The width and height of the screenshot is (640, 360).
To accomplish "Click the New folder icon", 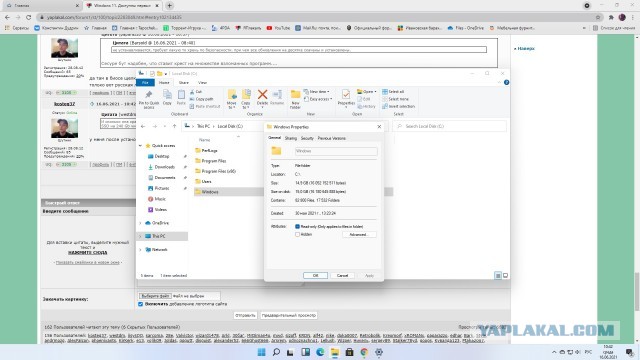I will pos(295,95).
